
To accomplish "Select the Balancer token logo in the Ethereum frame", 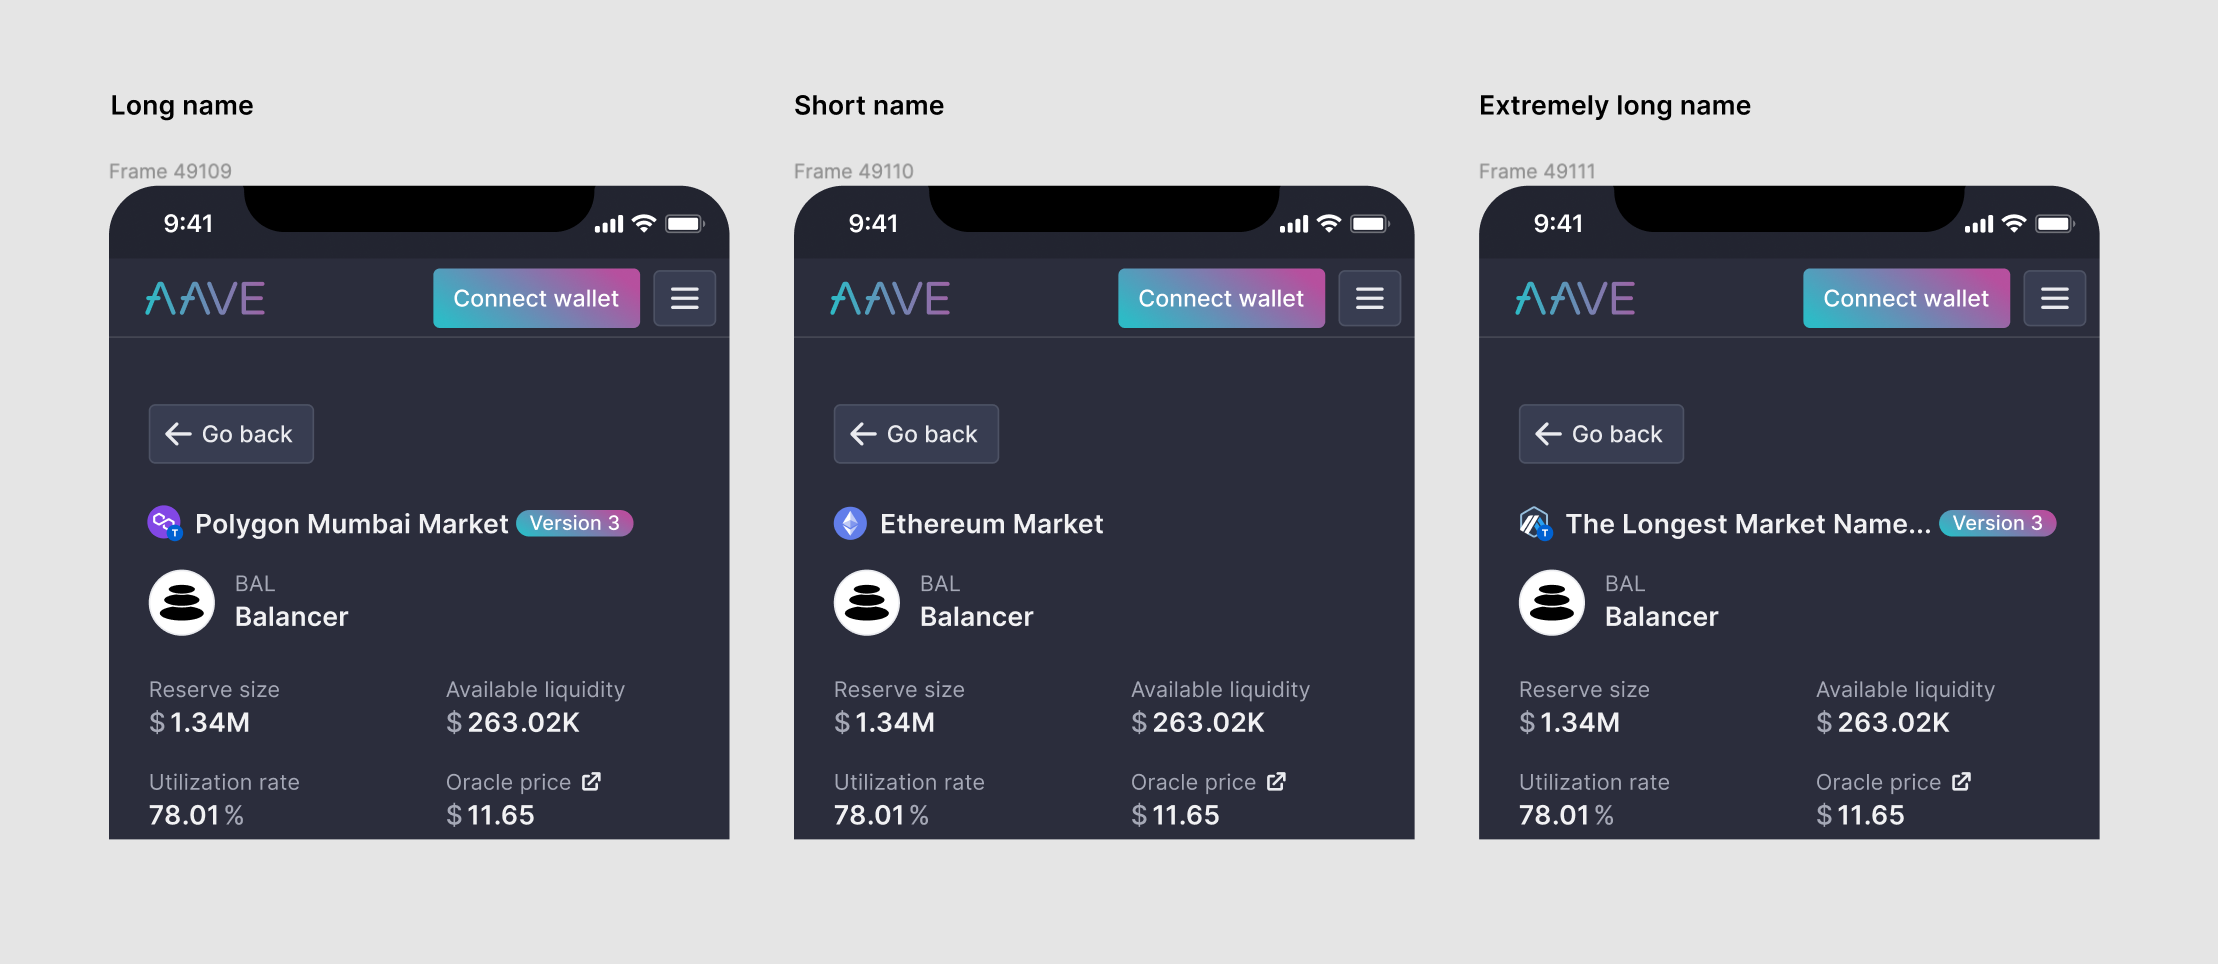I will click(866, 602).
